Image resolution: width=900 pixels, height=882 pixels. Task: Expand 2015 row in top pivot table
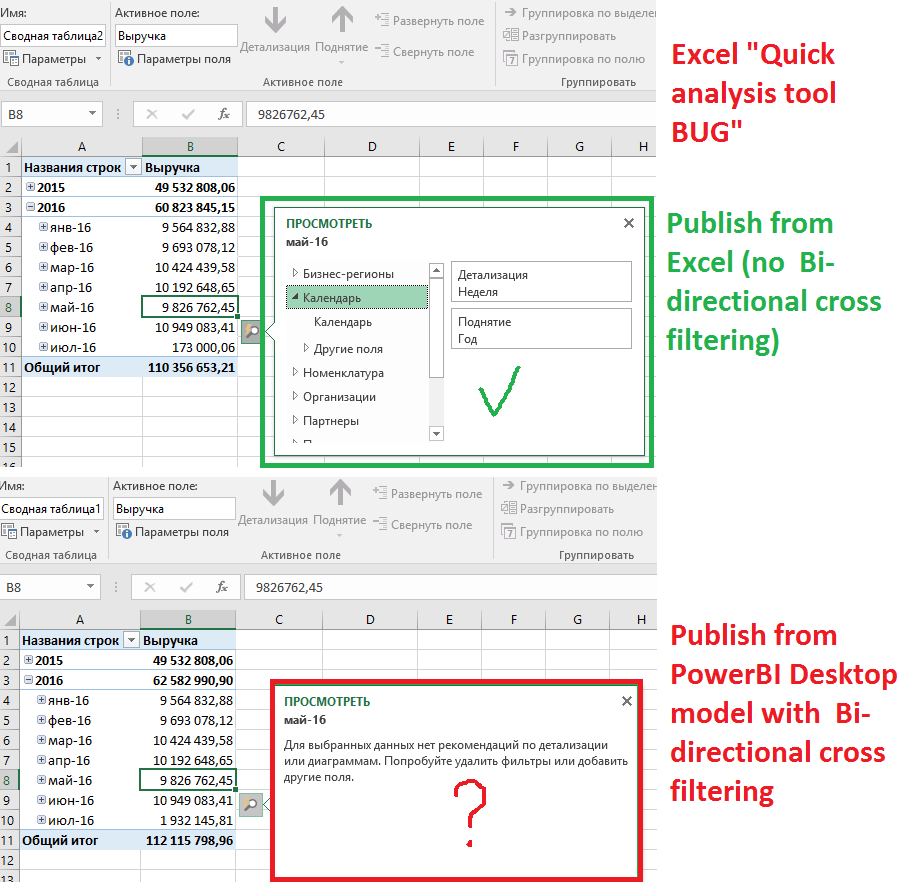click(30, 187)
